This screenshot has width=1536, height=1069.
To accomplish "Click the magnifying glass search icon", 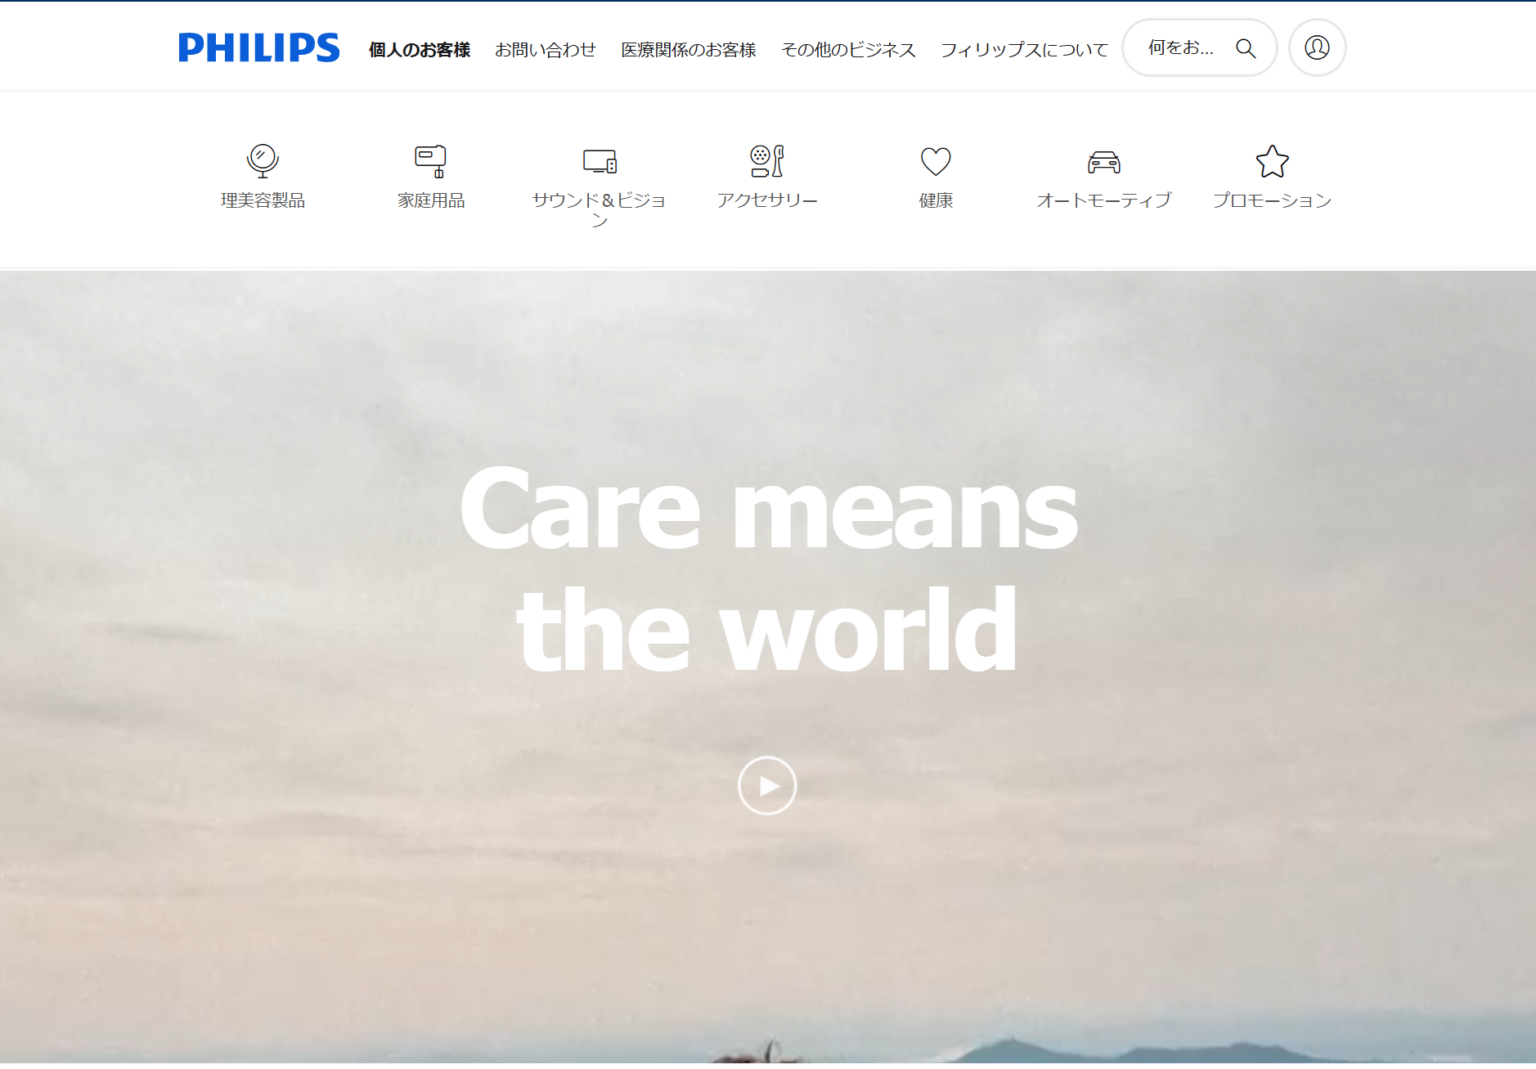I will (x=1245, y=48).
